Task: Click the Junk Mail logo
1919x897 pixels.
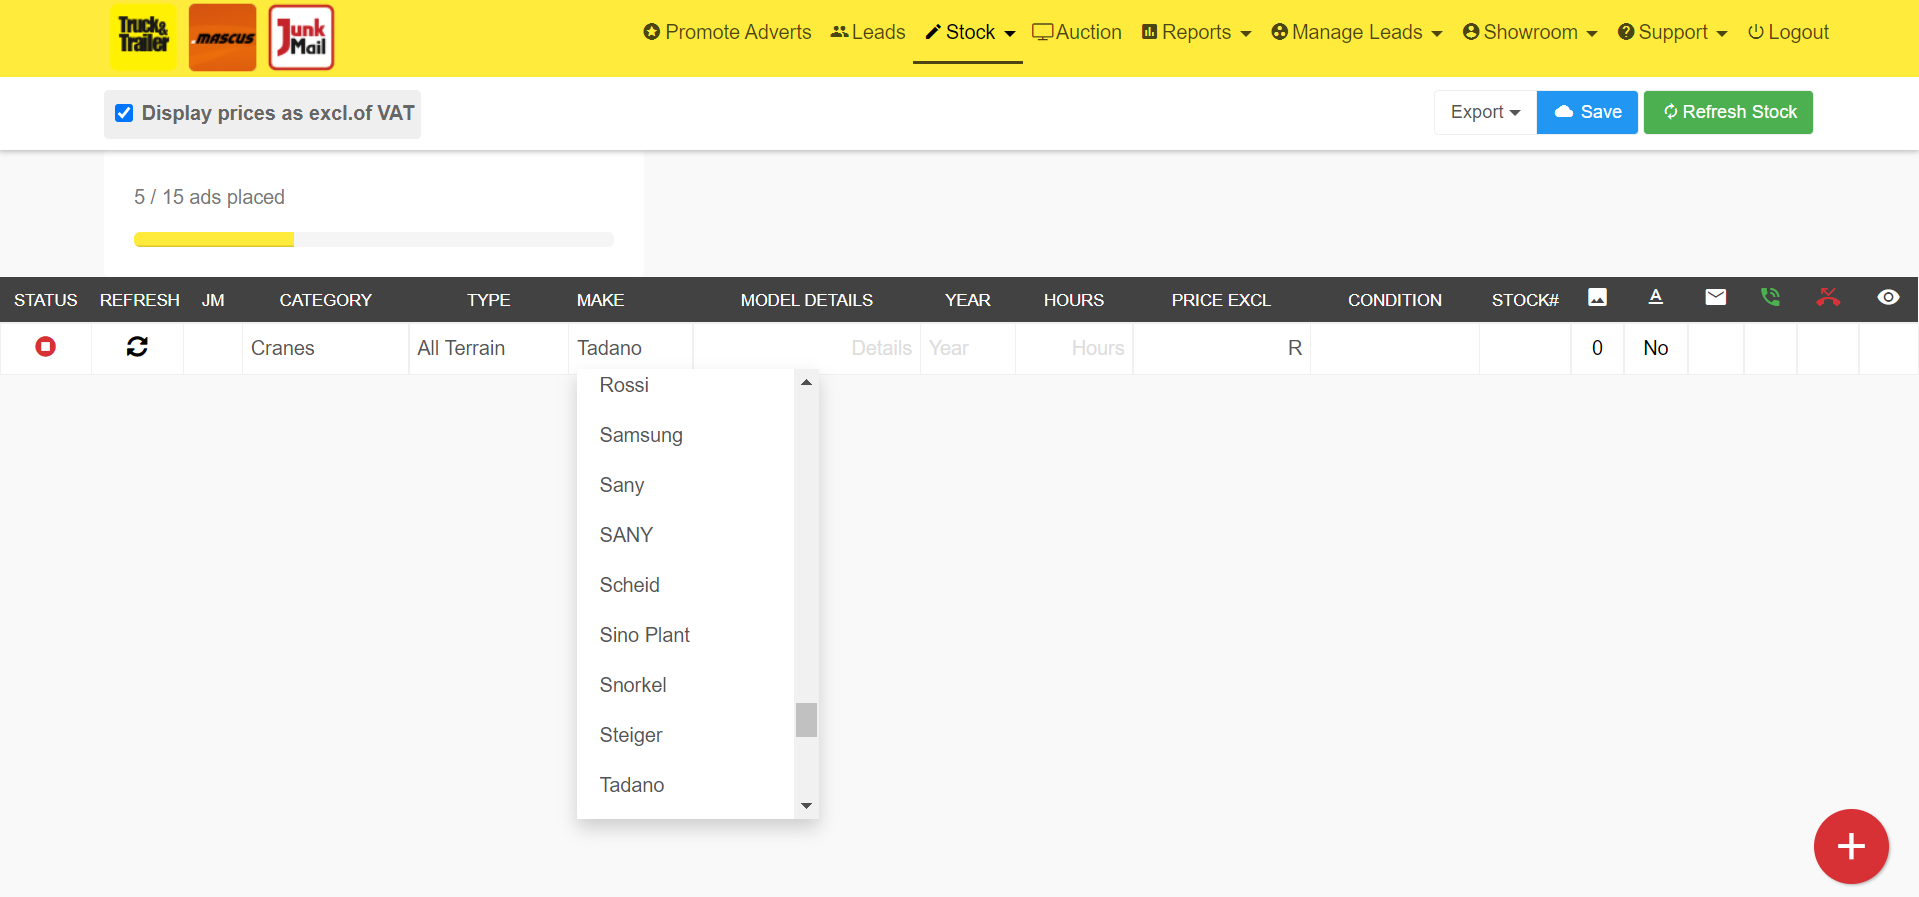Action: (x=301, y=37)
